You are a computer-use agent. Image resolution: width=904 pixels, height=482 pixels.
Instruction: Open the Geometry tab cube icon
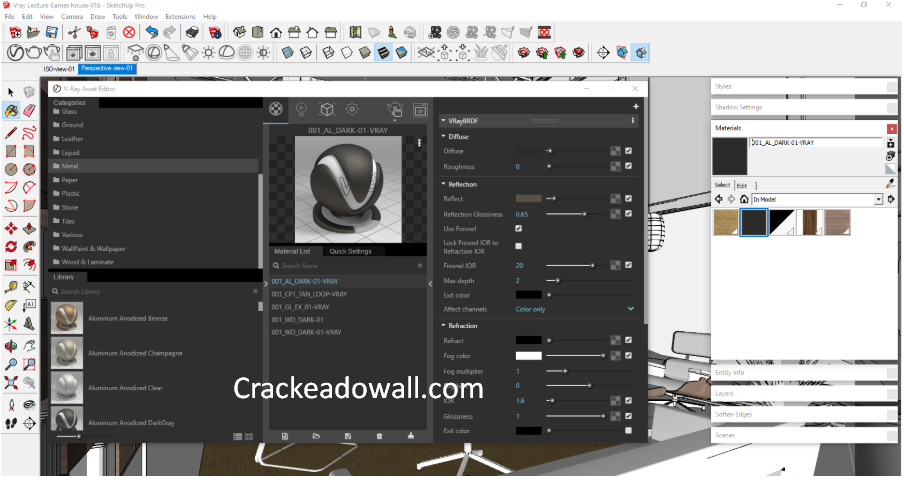(x=327, y=109)
